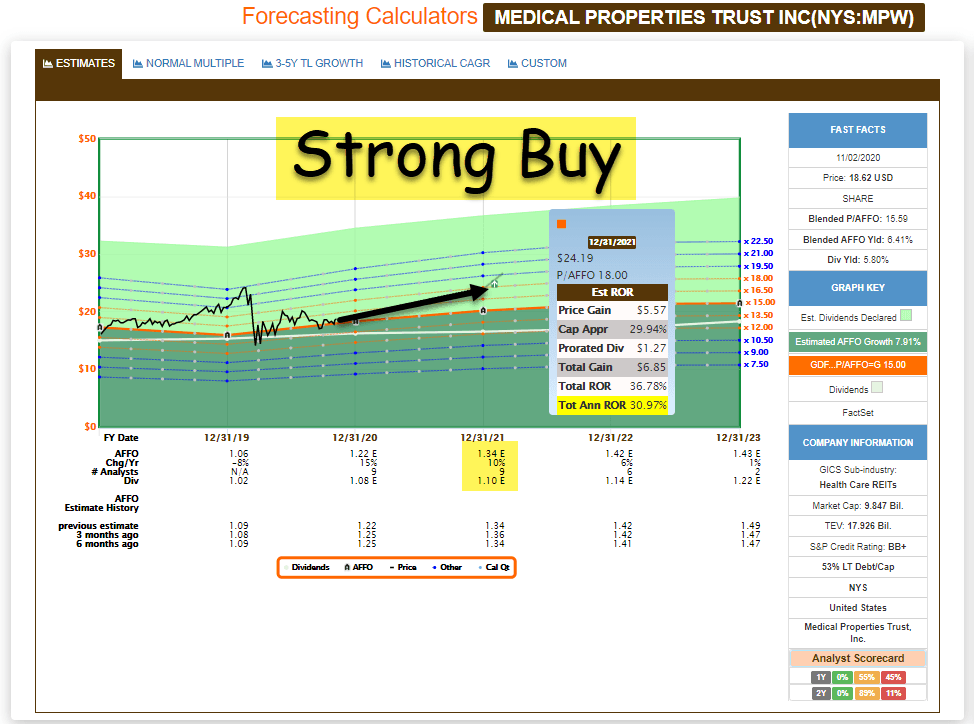Click the MEDICAL PROPERTIES TRUST INC(NYS:MPW) title
The image size is (974, 724).
pyautogui.click(x=704, y=17)
